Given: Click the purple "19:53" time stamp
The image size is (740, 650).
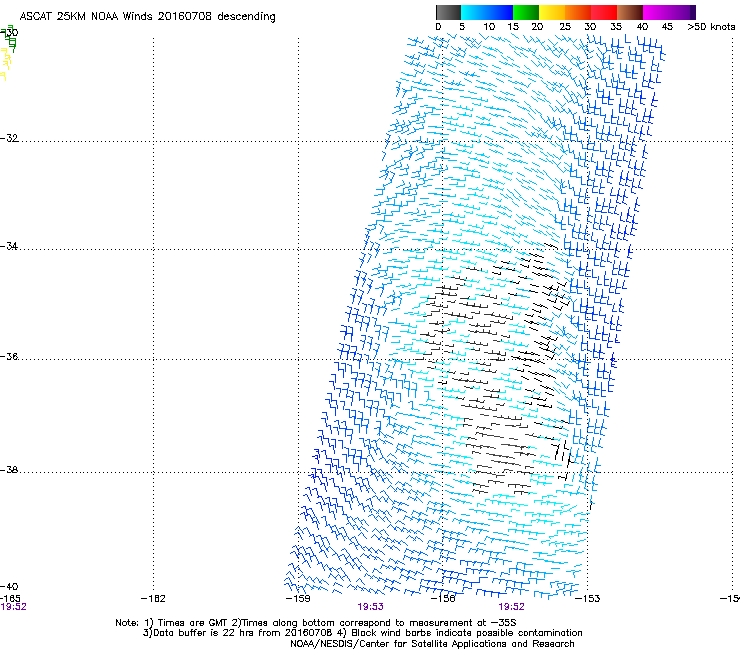Looking at the screenshot, I should point(370,607).
